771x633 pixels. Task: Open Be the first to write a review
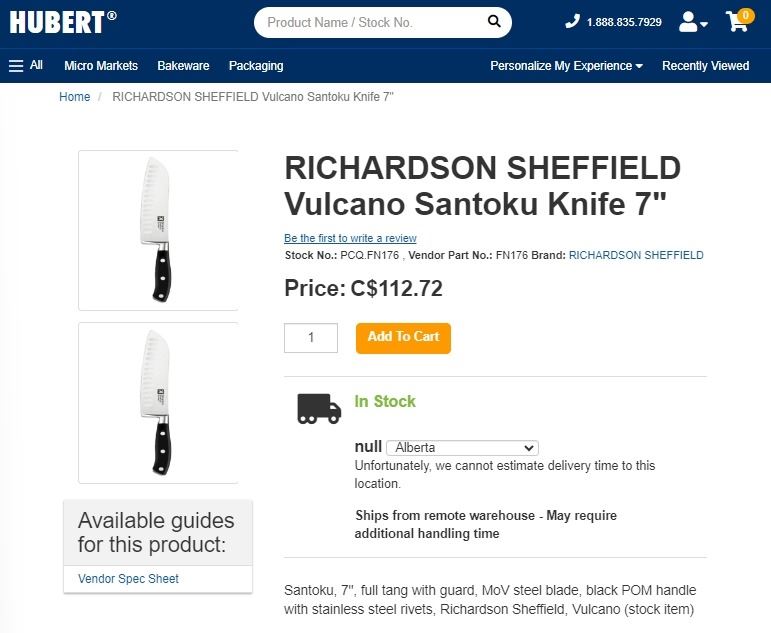click(x=350, y=239)
